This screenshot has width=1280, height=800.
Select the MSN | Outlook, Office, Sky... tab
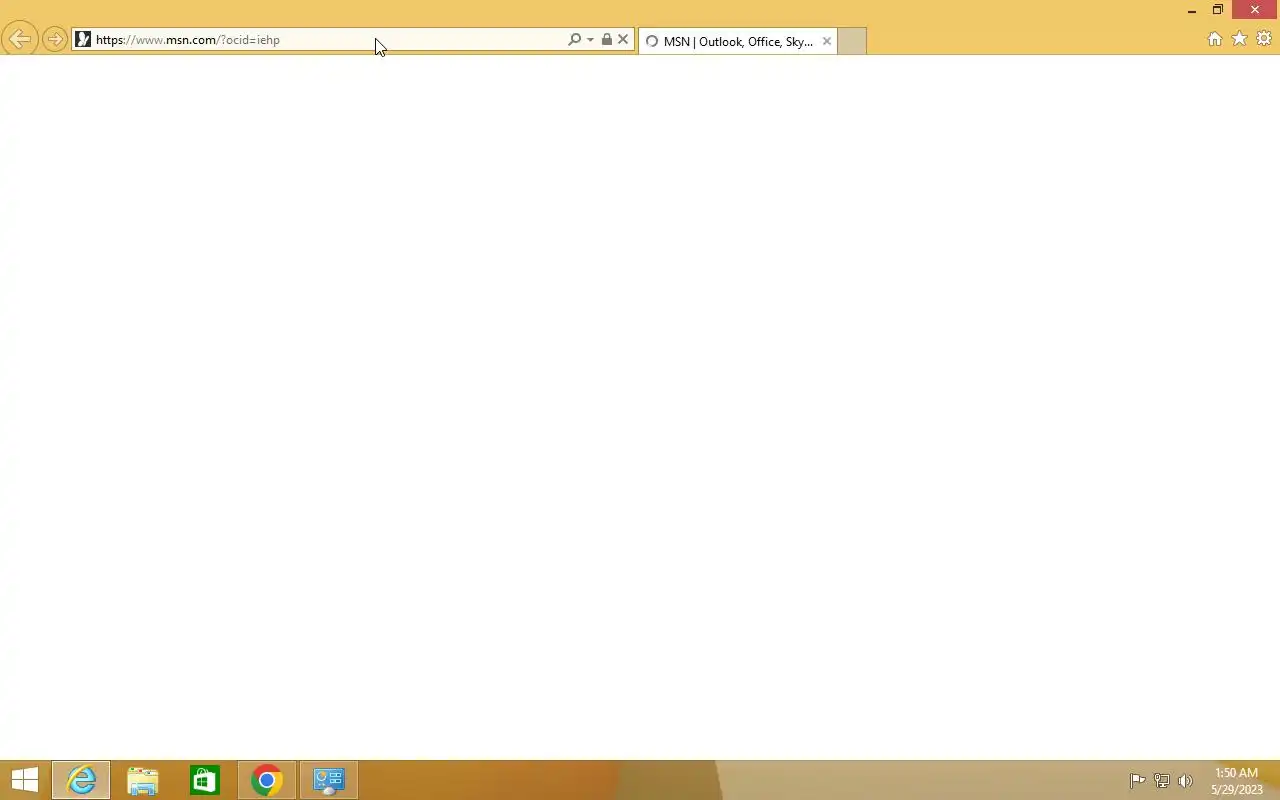pos(738,41)
